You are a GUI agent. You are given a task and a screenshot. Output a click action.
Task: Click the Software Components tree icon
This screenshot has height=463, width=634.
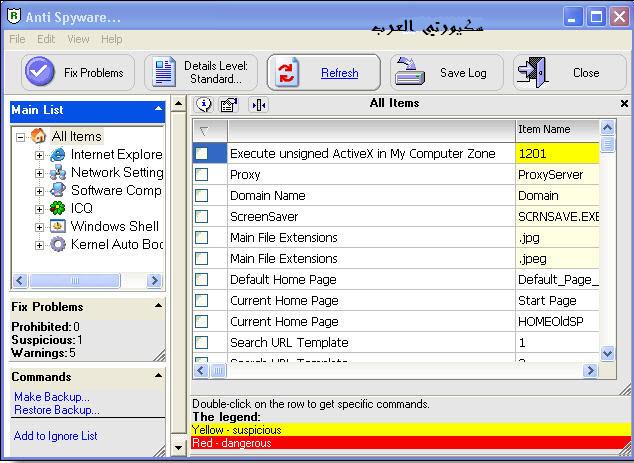(x=58, y=190)
